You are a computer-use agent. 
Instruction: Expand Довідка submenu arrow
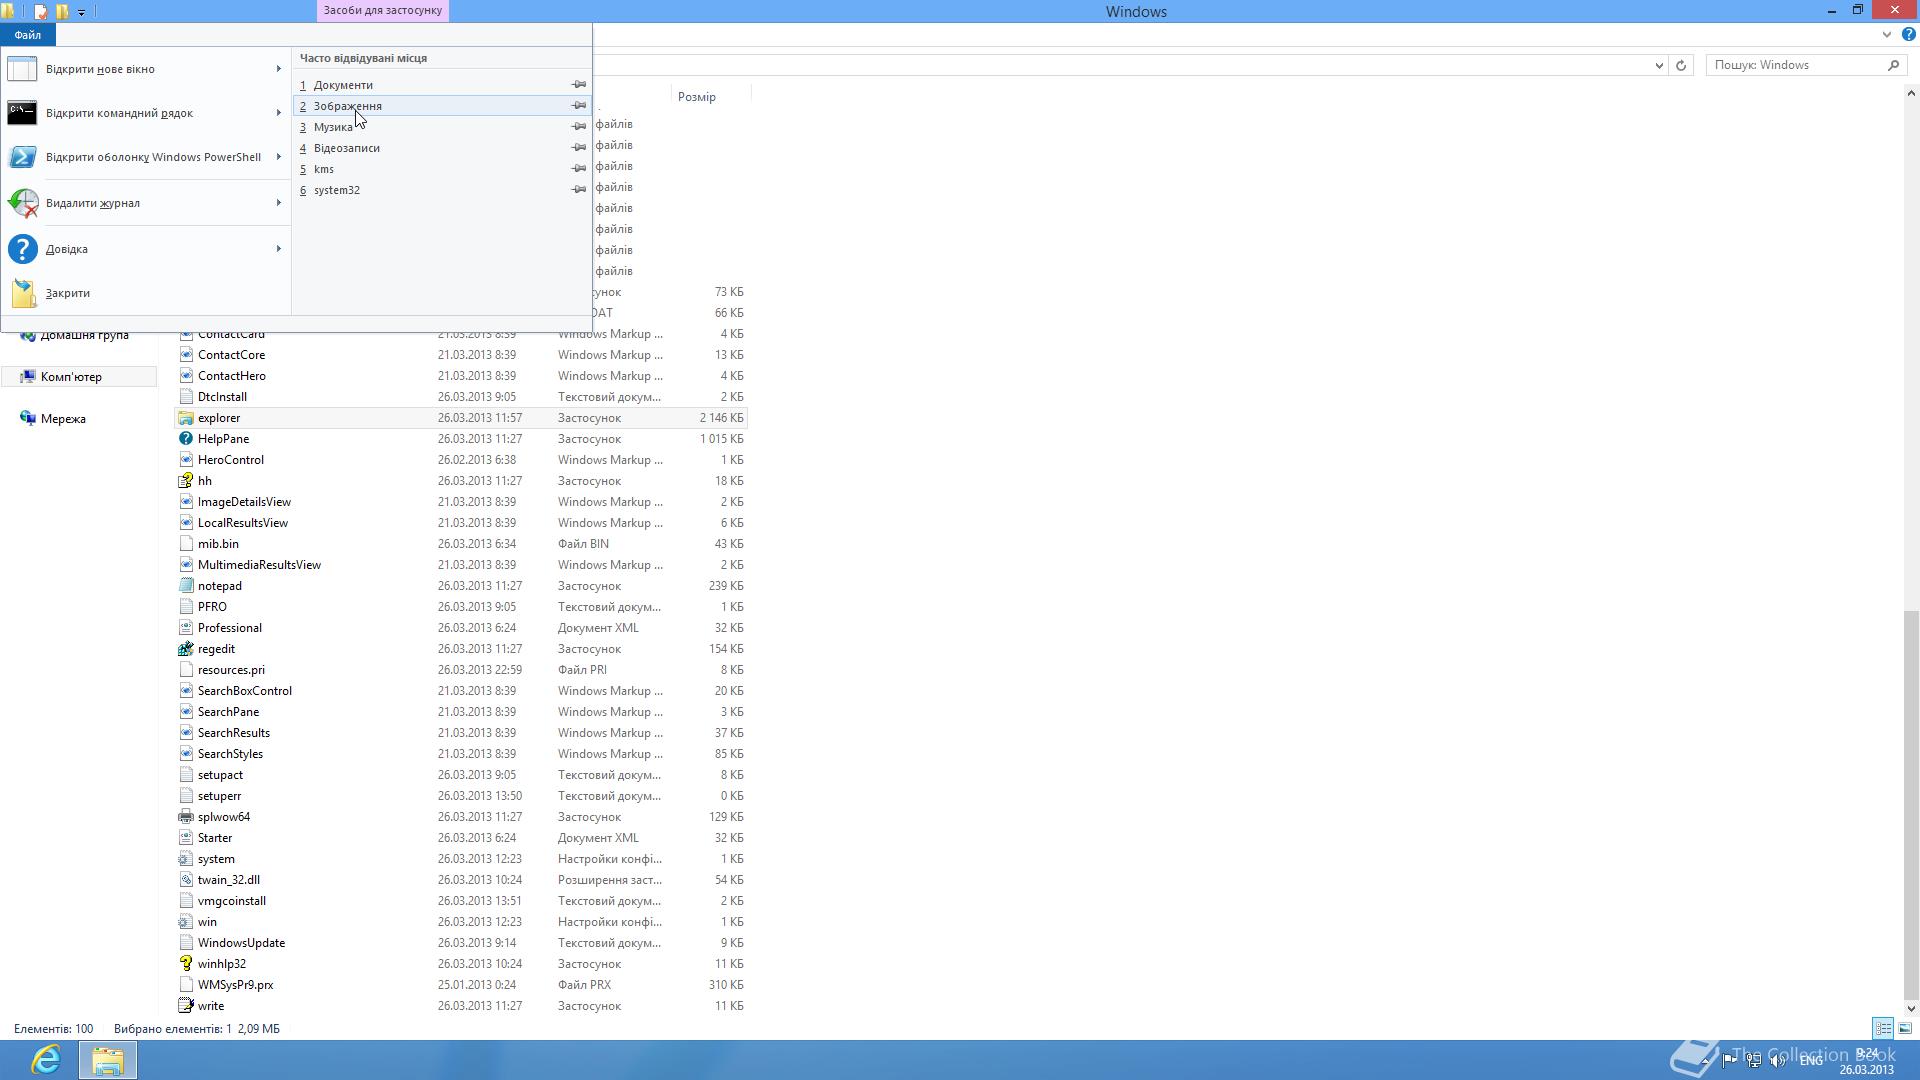click(279, 249)
